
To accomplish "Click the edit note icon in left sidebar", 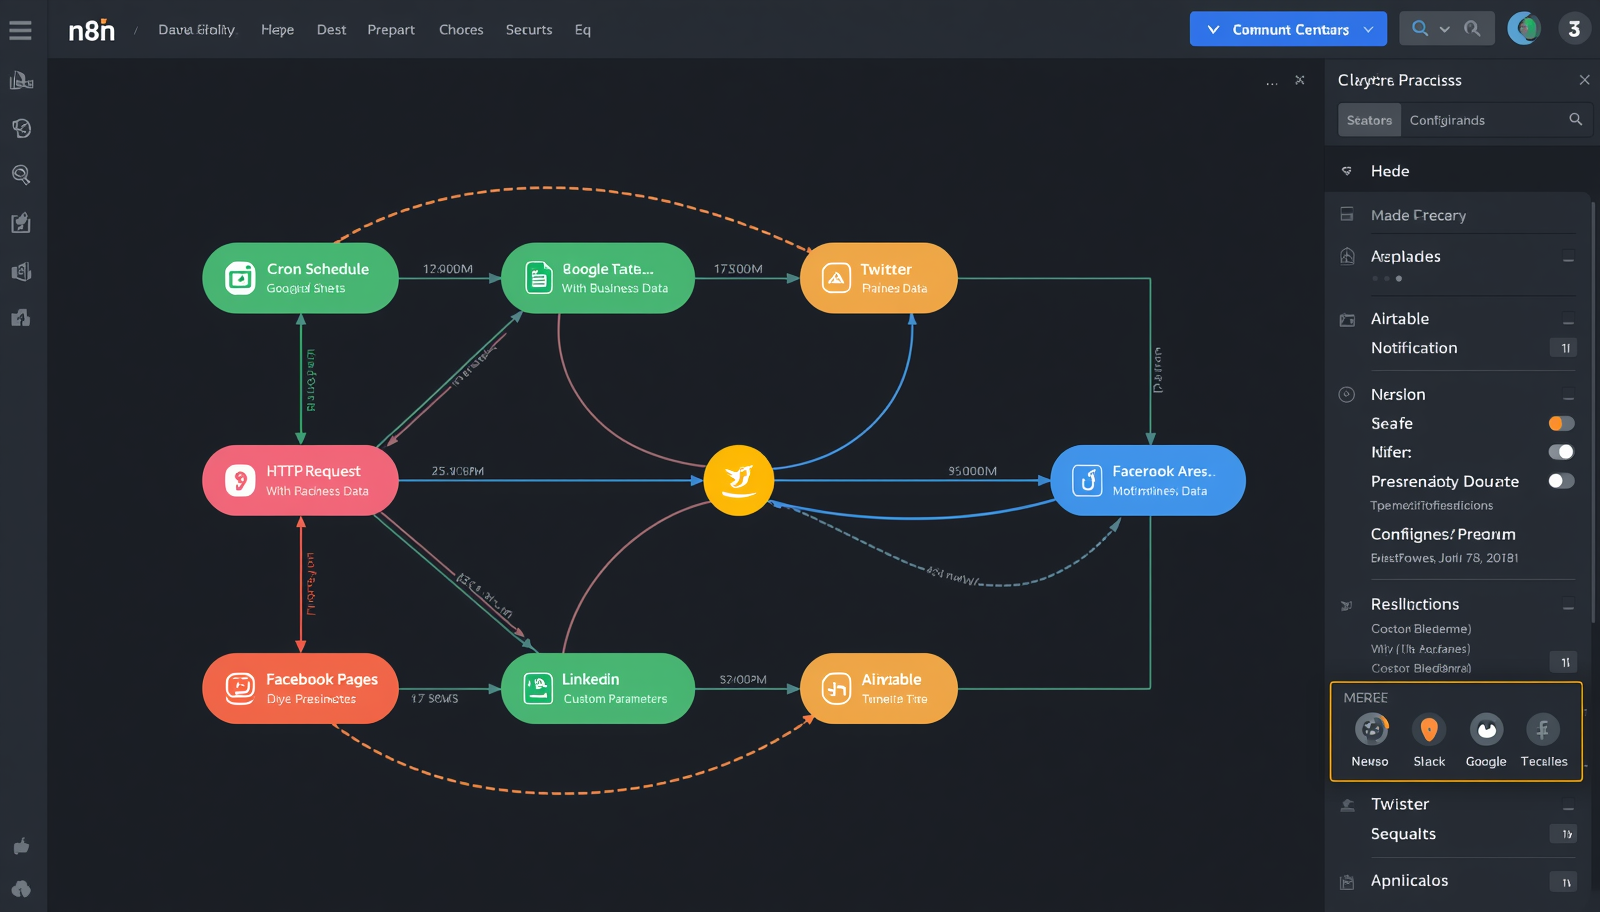I will pos(21,223).
